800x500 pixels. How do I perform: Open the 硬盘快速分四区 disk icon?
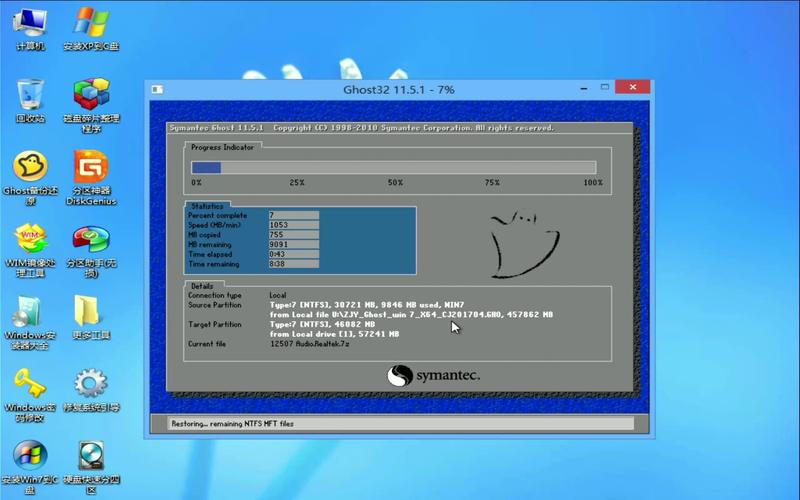coord(91,456)
